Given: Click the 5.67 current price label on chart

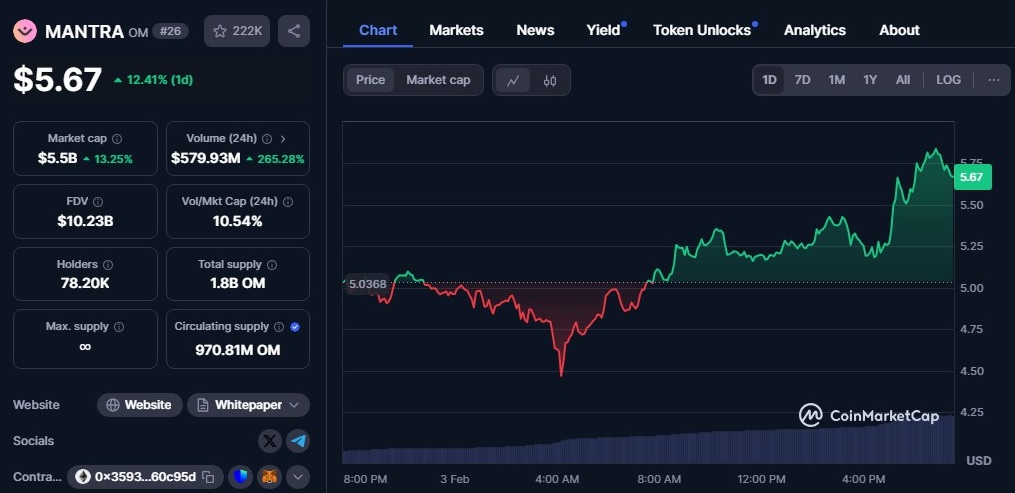Looking at the screenshot, I should click(x=972, y=177).
